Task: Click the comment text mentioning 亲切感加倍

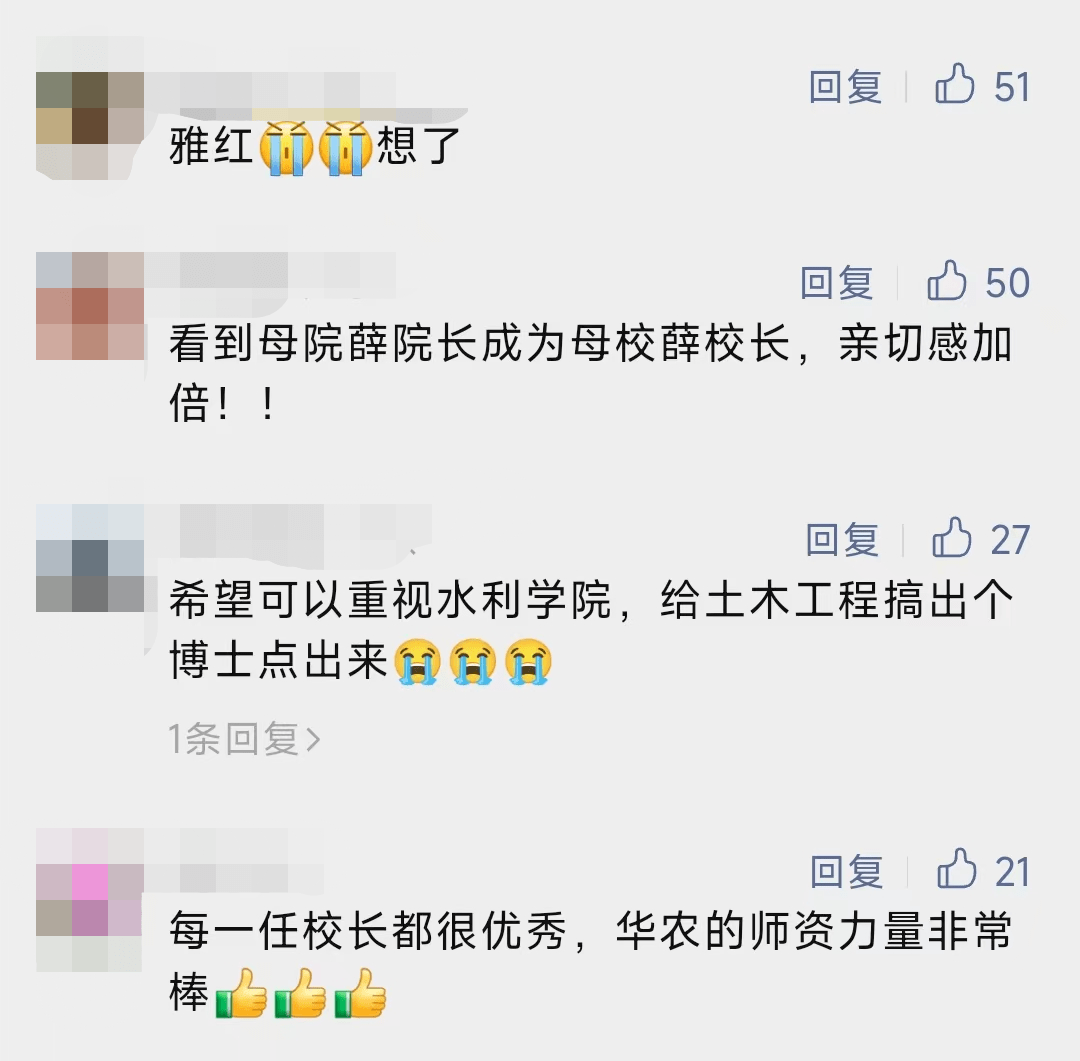Action: pos(591,373)
